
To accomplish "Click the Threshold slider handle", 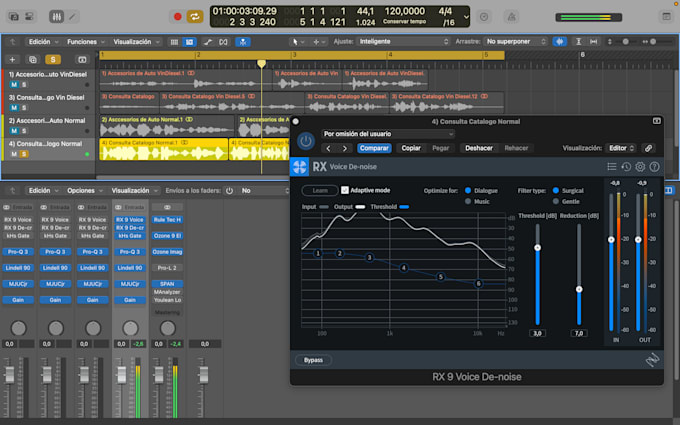I will pos(537,248).
